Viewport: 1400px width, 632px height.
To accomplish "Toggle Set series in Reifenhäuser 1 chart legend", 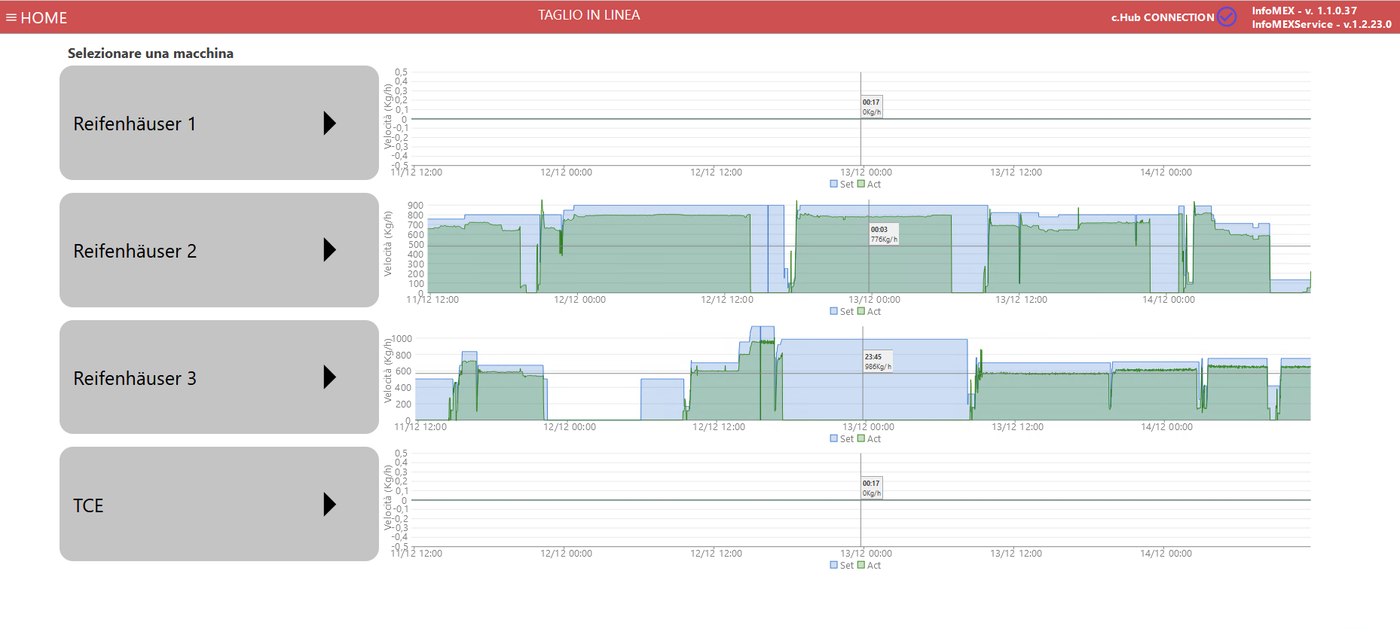I will [x=842, y=184].
